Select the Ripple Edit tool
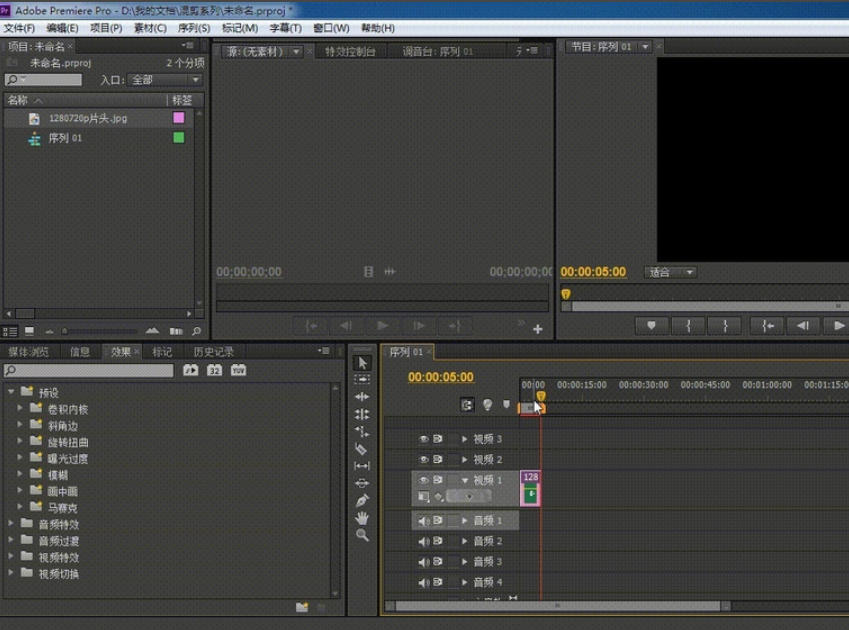The image size is (849, 630). click(x=362, y=397)
